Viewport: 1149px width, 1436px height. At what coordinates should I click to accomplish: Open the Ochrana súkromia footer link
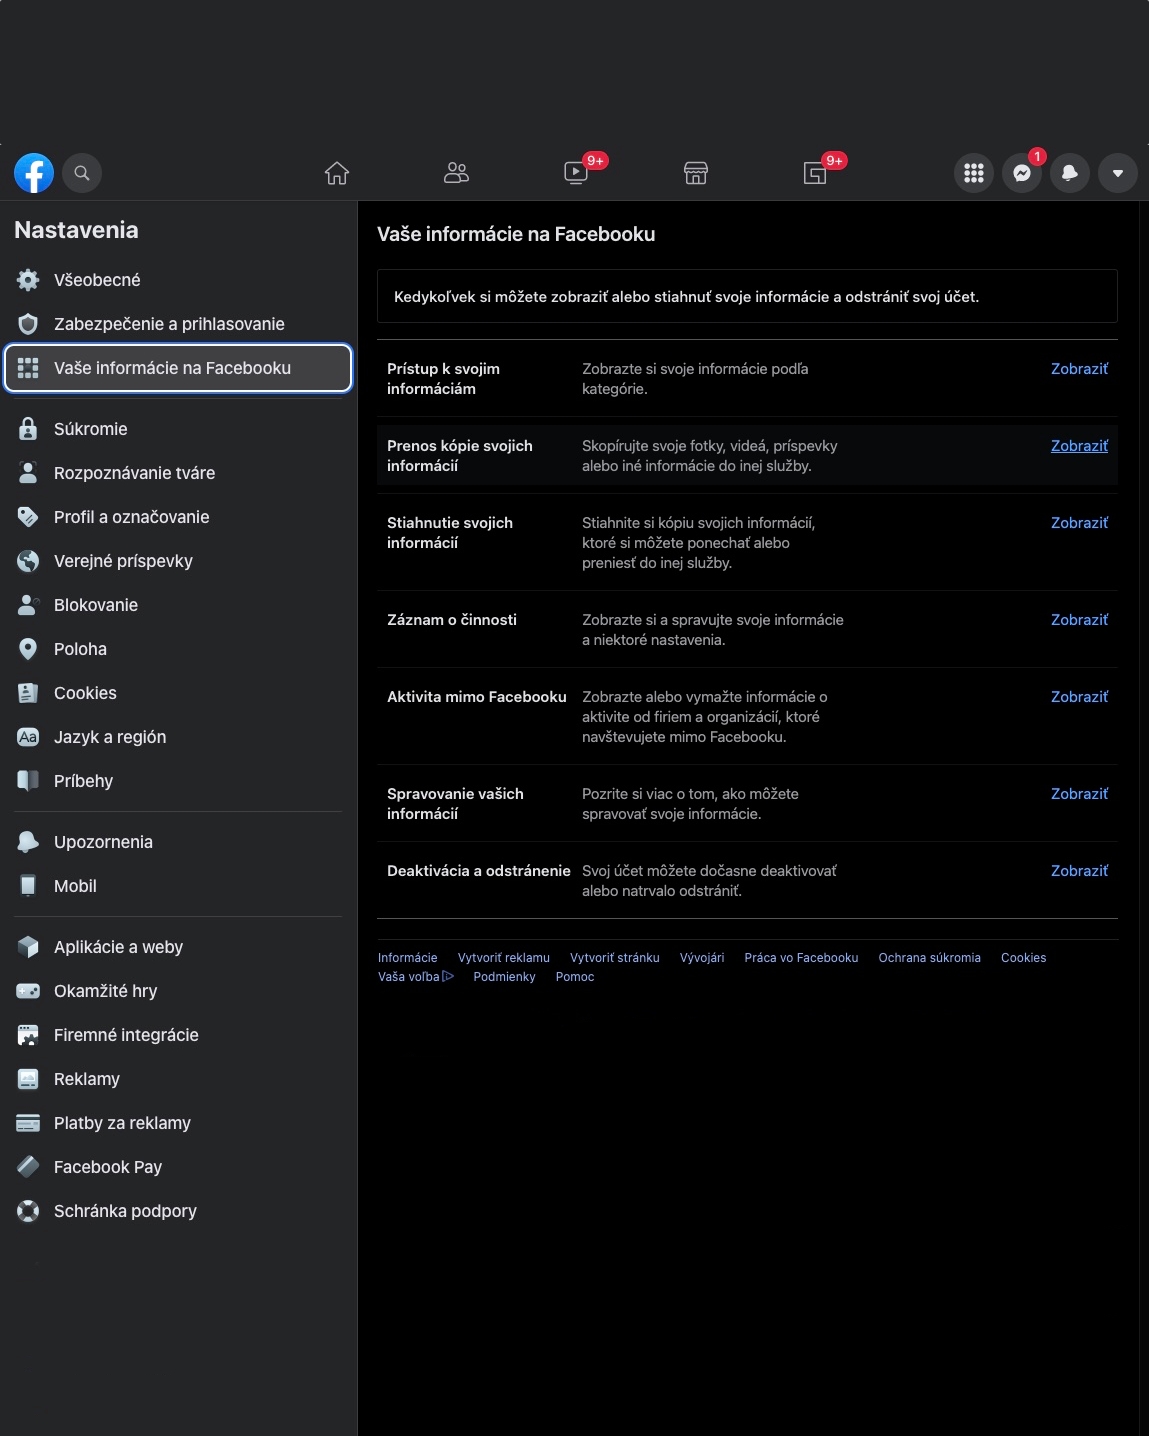929,958
